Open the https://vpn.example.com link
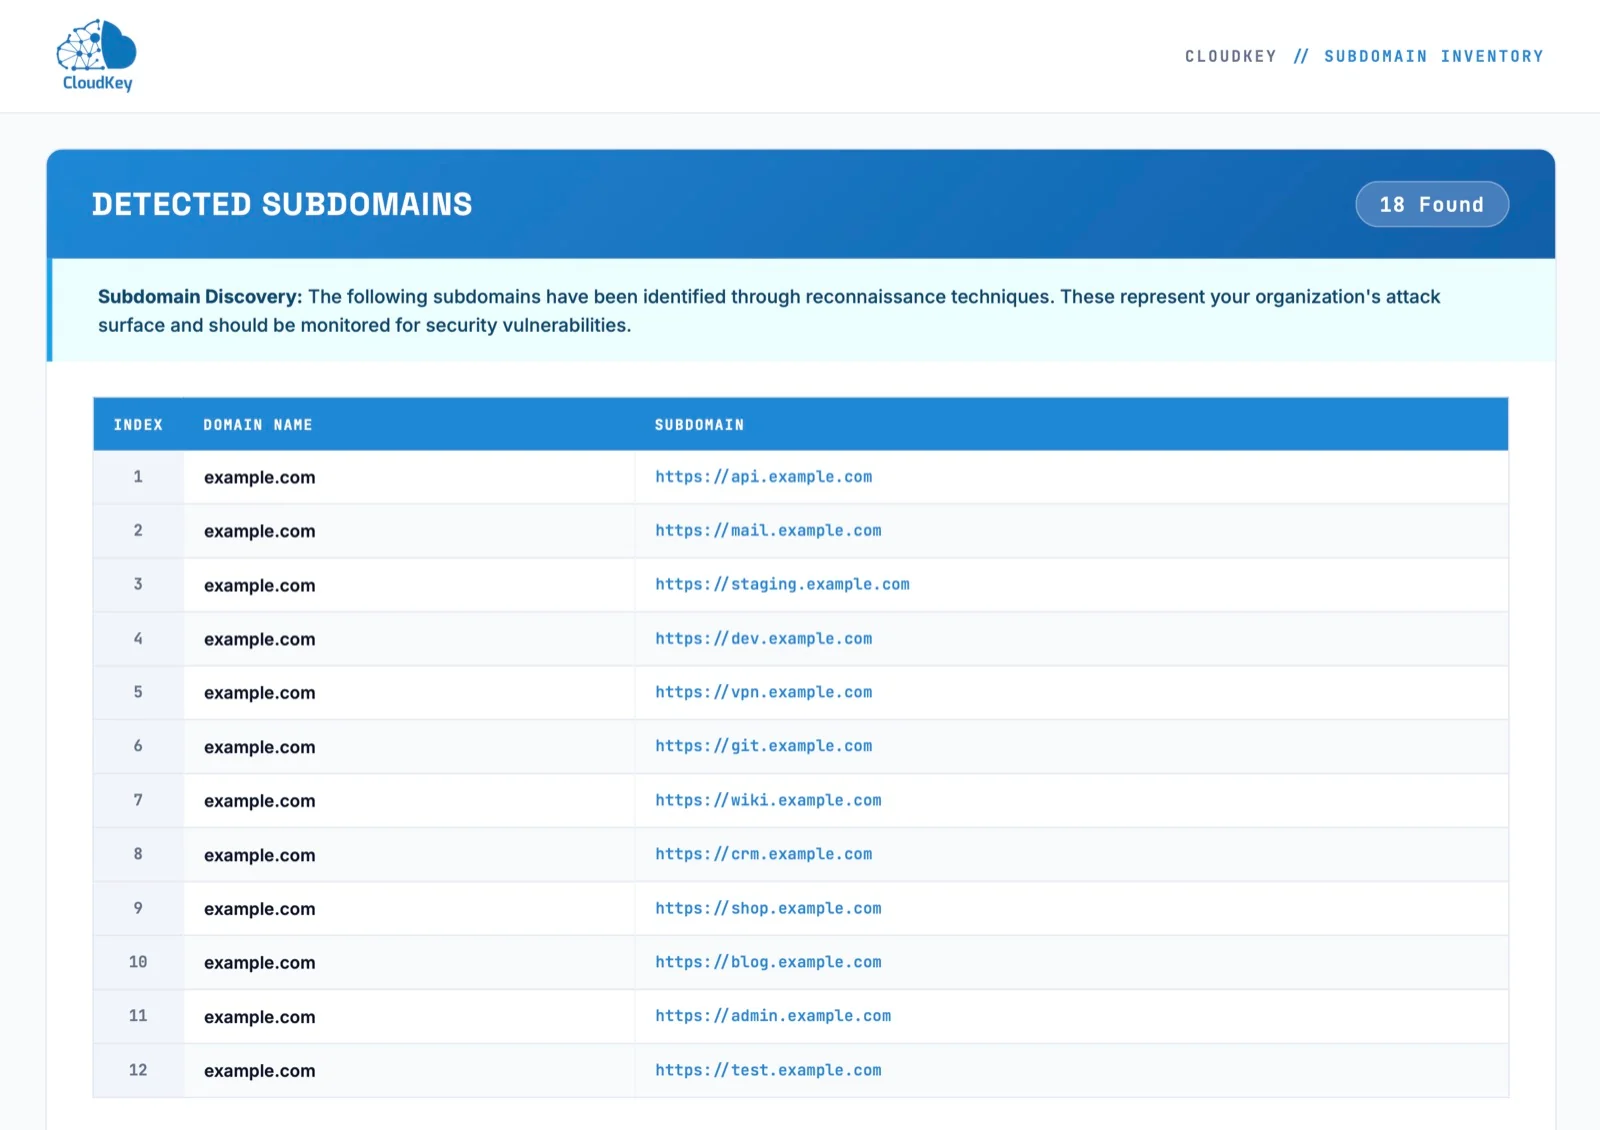 tap(764, 693)
